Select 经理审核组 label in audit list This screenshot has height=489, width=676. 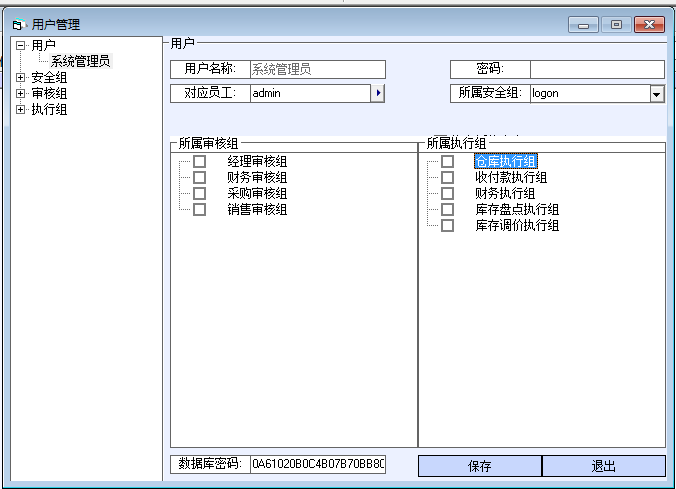[257, 161]
